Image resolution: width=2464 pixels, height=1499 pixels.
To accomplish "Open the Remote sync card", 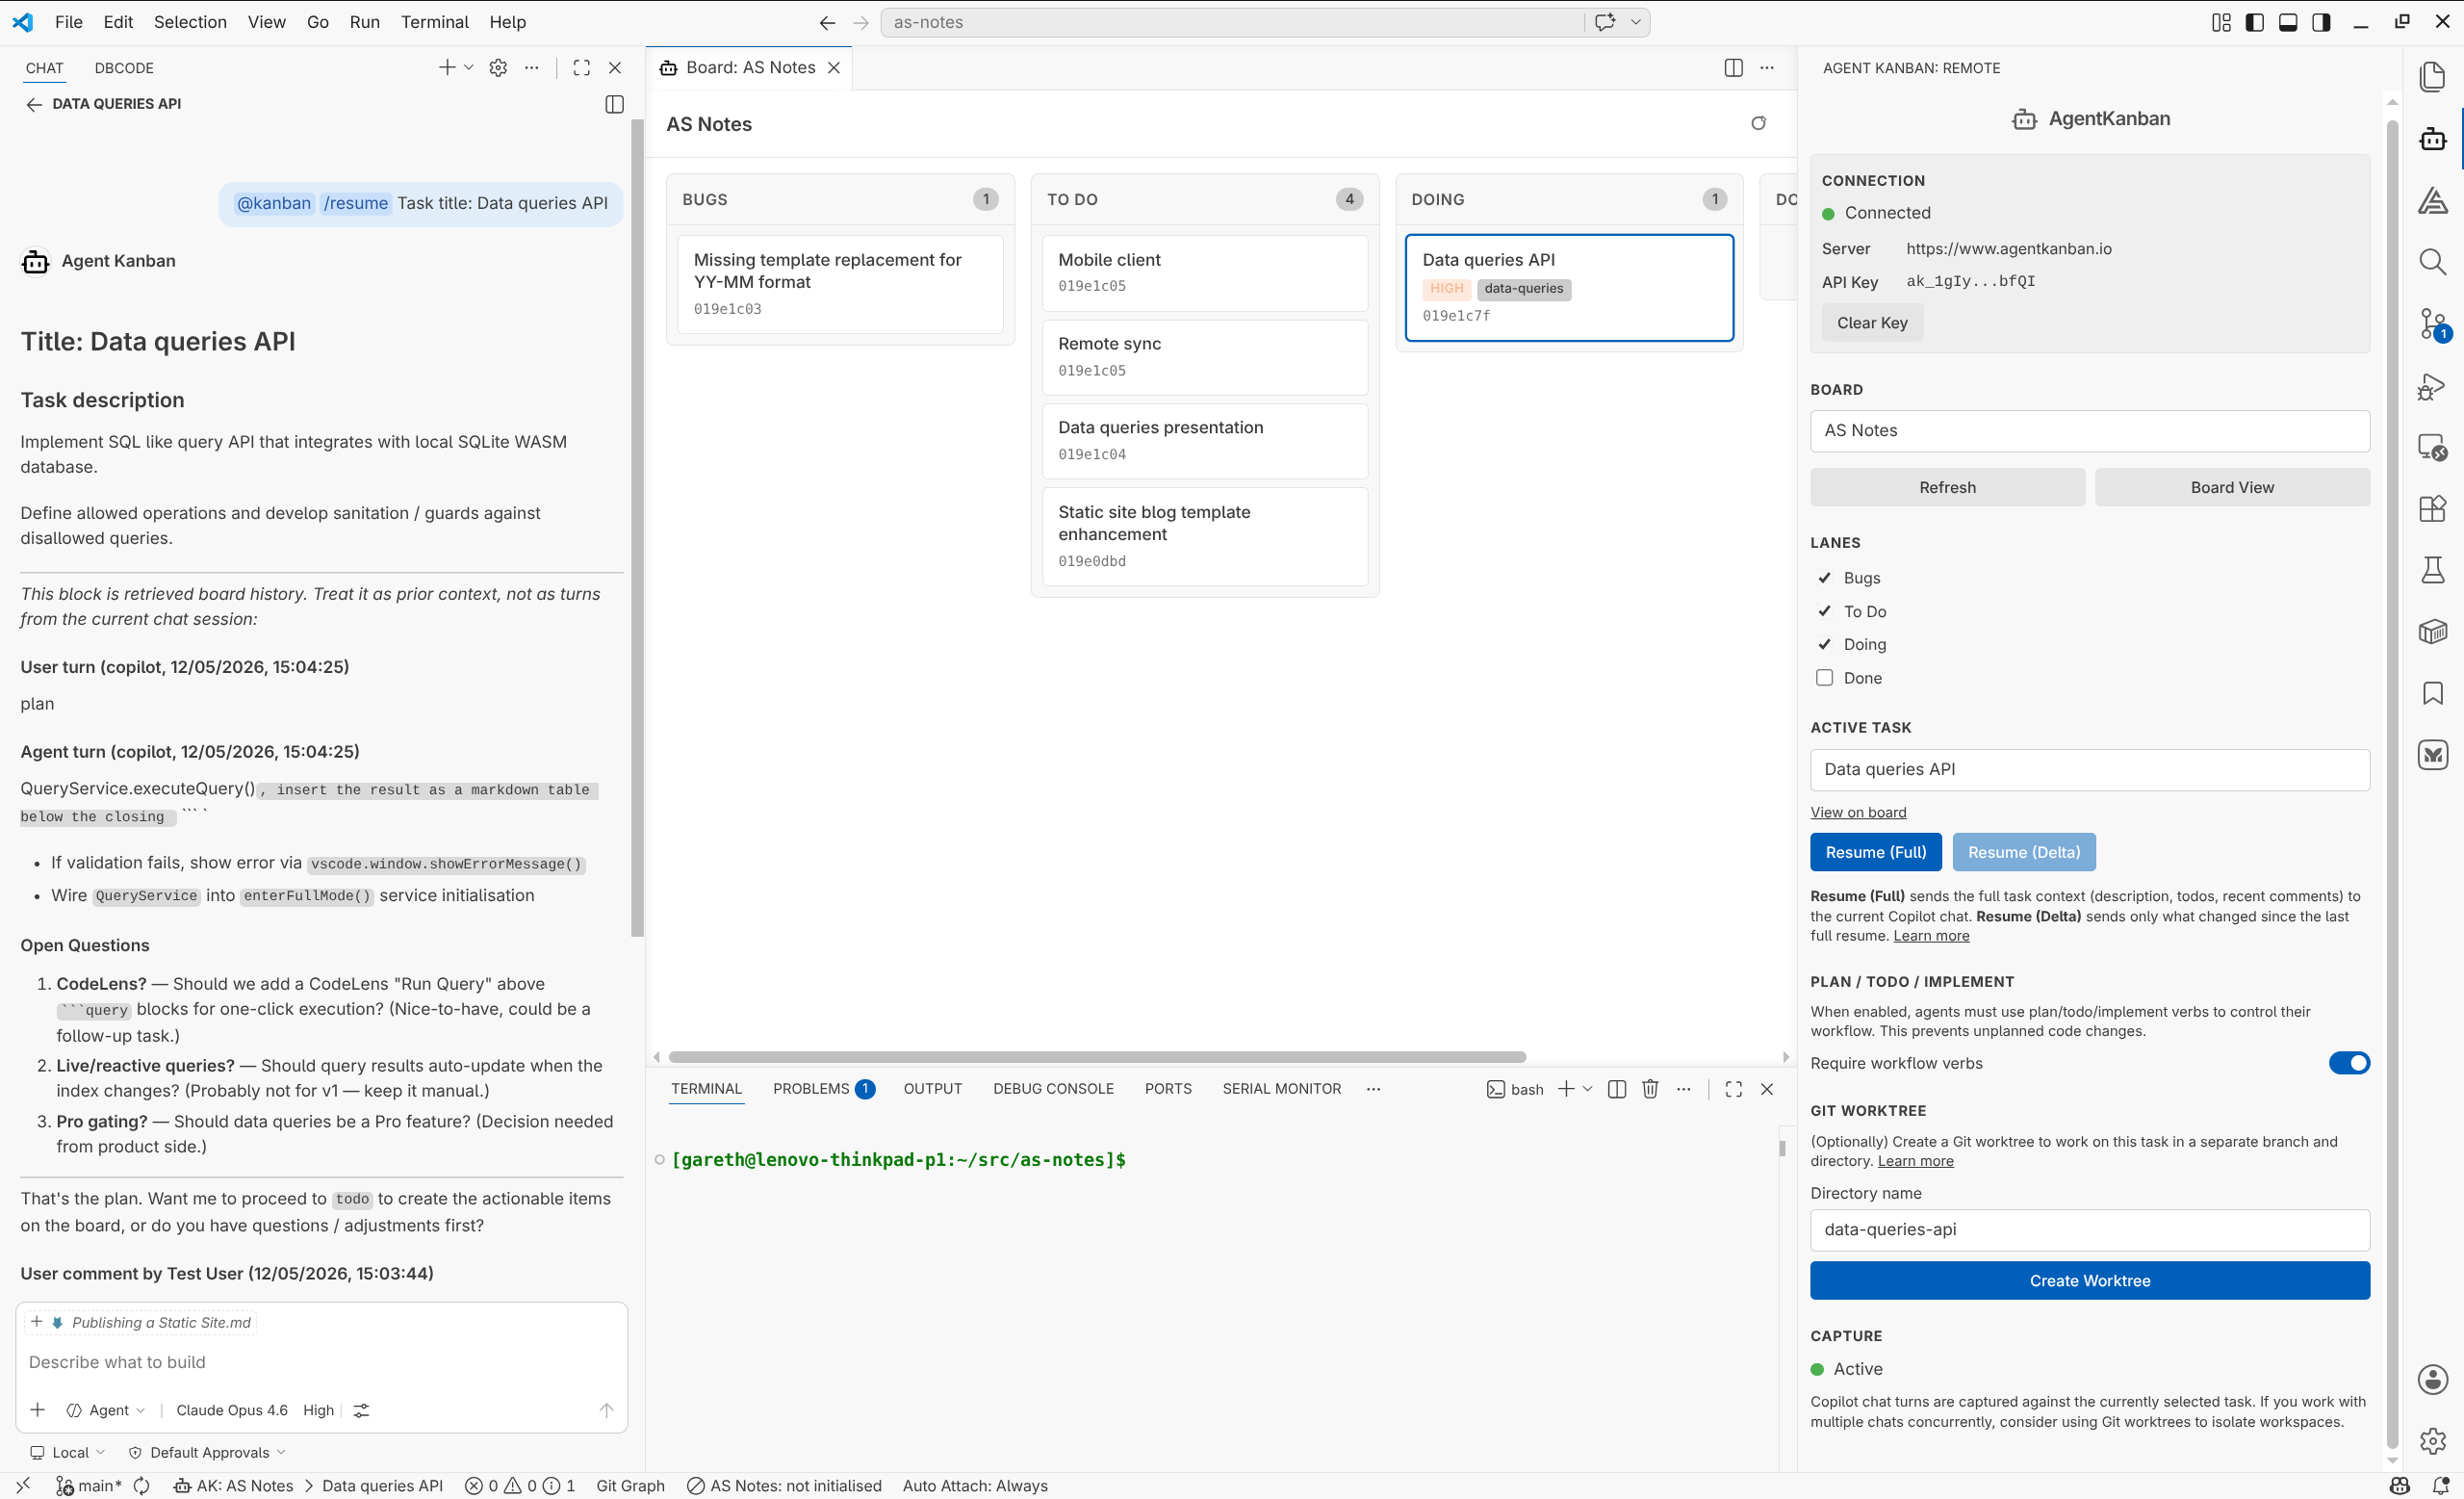I will coord(1204,357).
